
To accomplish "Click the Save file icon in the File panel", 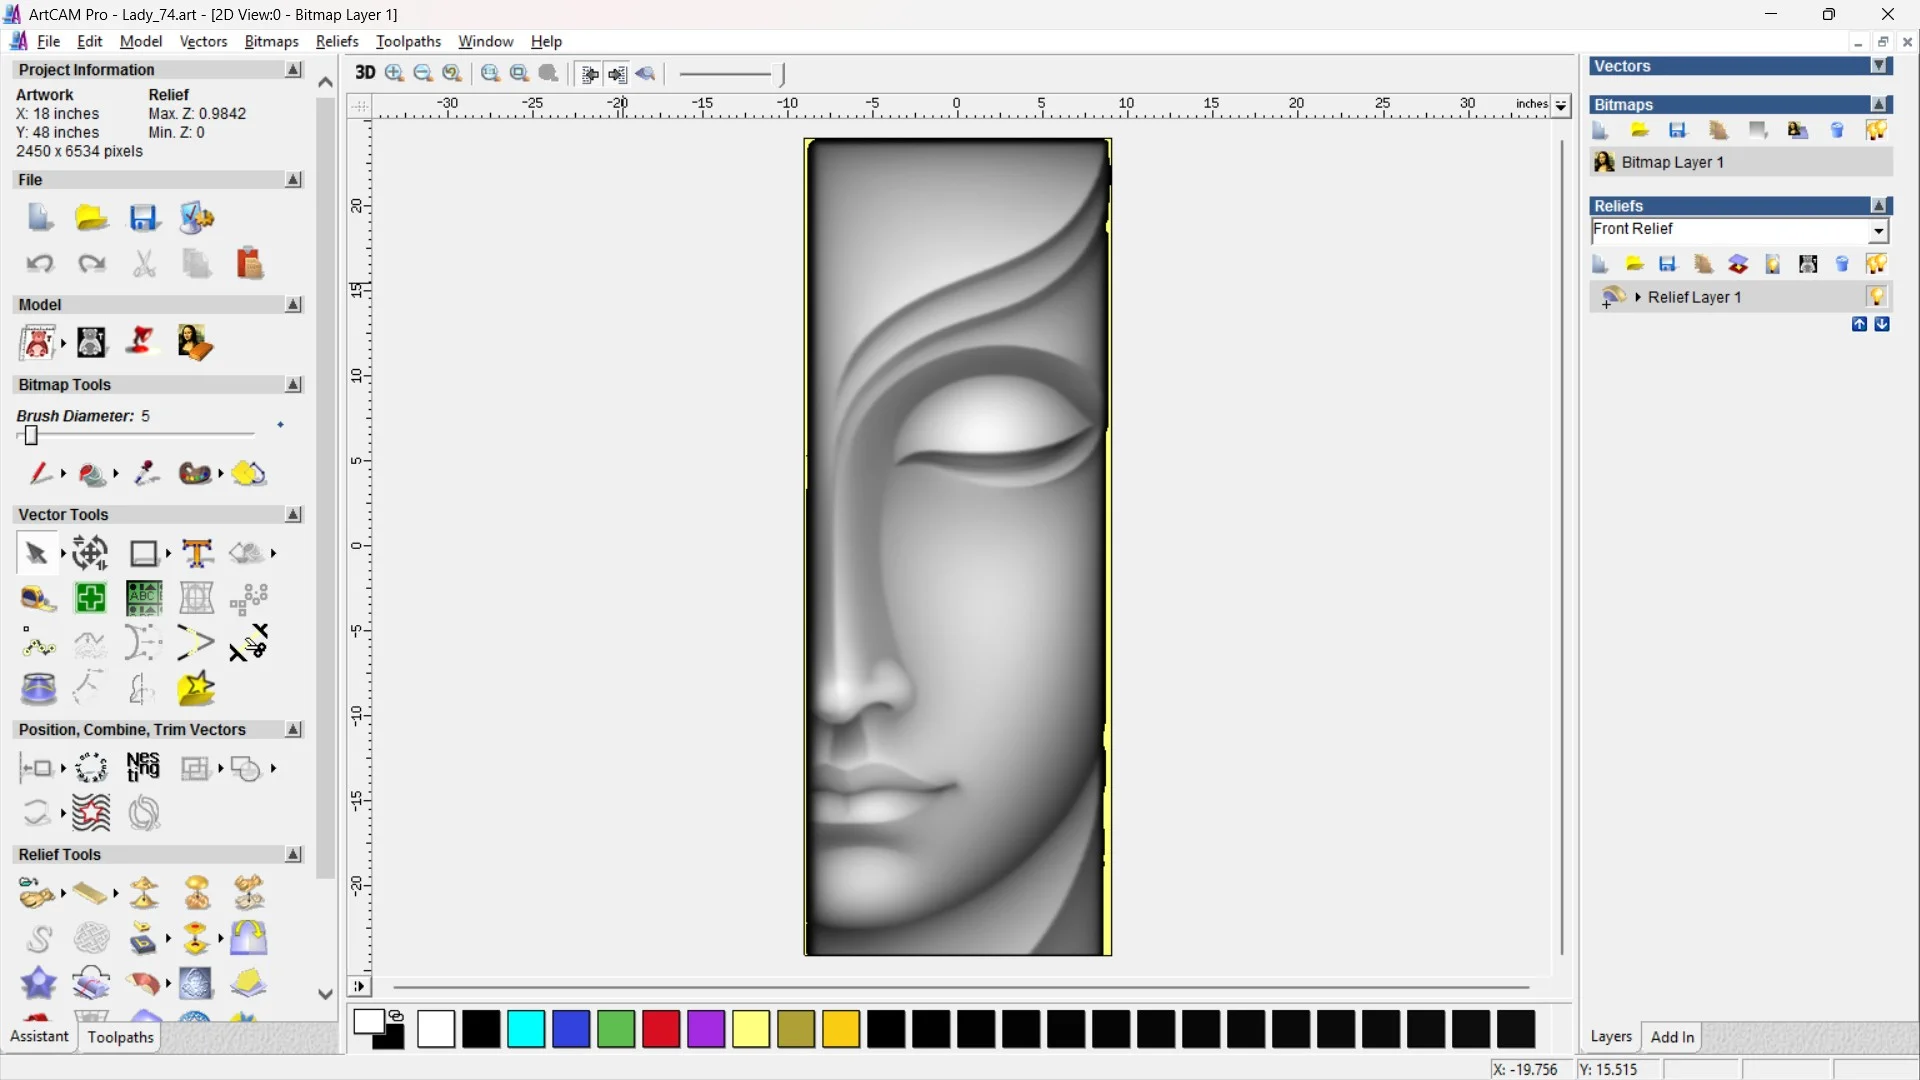I will (x=144, y=218).
